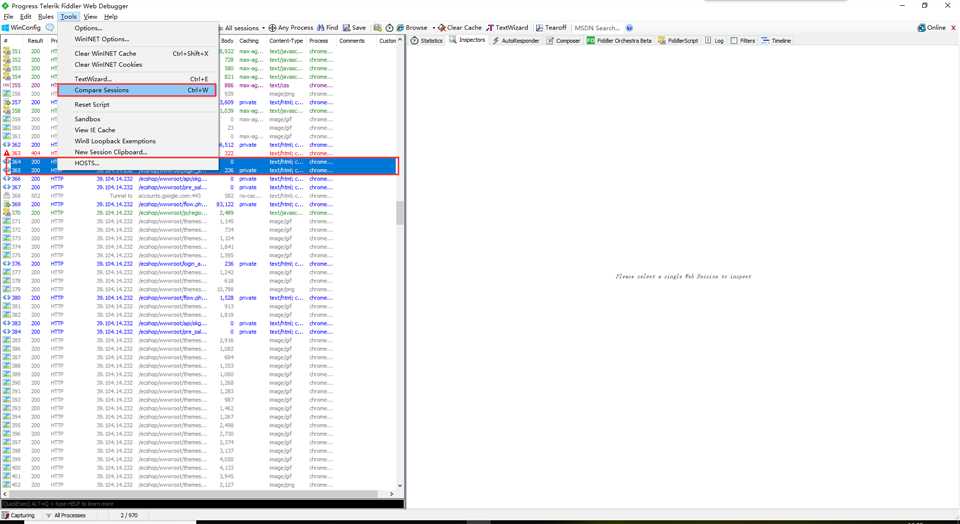Select Compare Sessions menu item

(137, 90)
